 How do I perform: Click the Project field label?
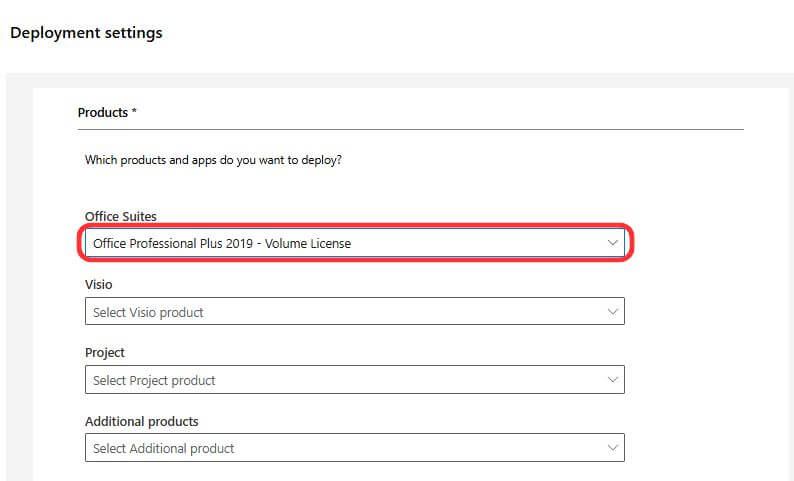pos(105,353)
